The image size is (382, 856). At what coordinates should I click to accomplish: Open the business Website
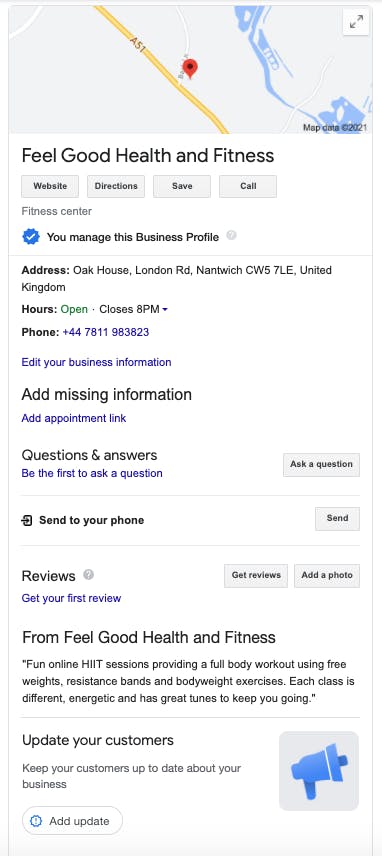click(x=50, y=186)
